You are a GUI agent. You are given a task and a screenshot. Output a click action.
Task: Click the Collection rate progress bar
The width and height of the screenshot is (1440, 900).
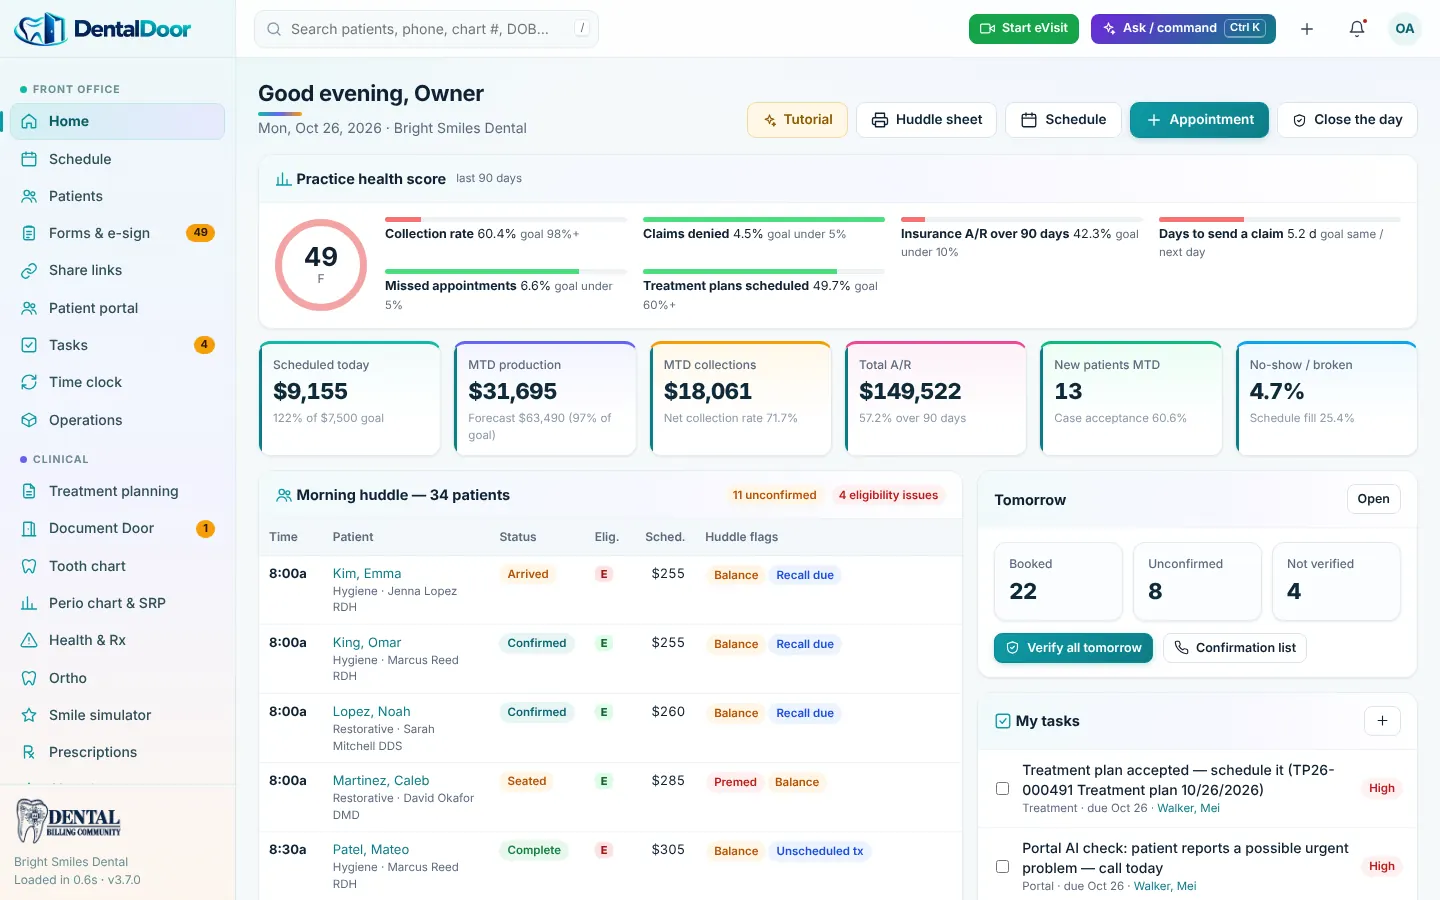(506, 219)
